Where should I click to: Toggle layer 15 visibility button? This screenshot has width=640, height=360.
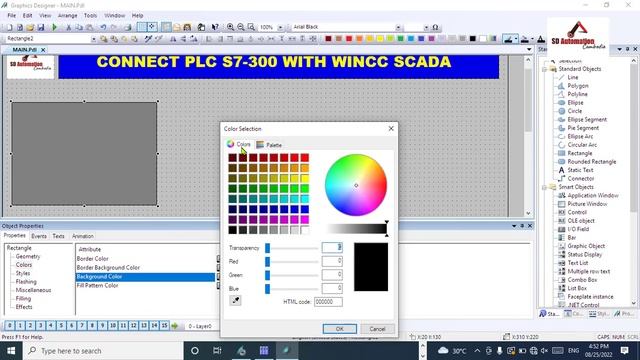click(x=164, y=326)
